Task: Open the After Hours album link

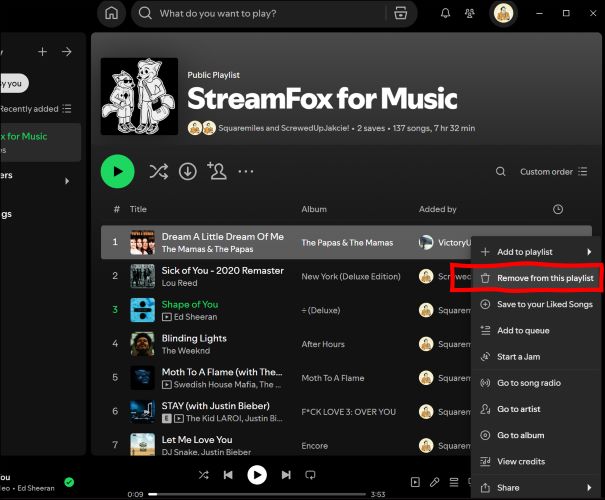Action: click(x=323, y=344)
